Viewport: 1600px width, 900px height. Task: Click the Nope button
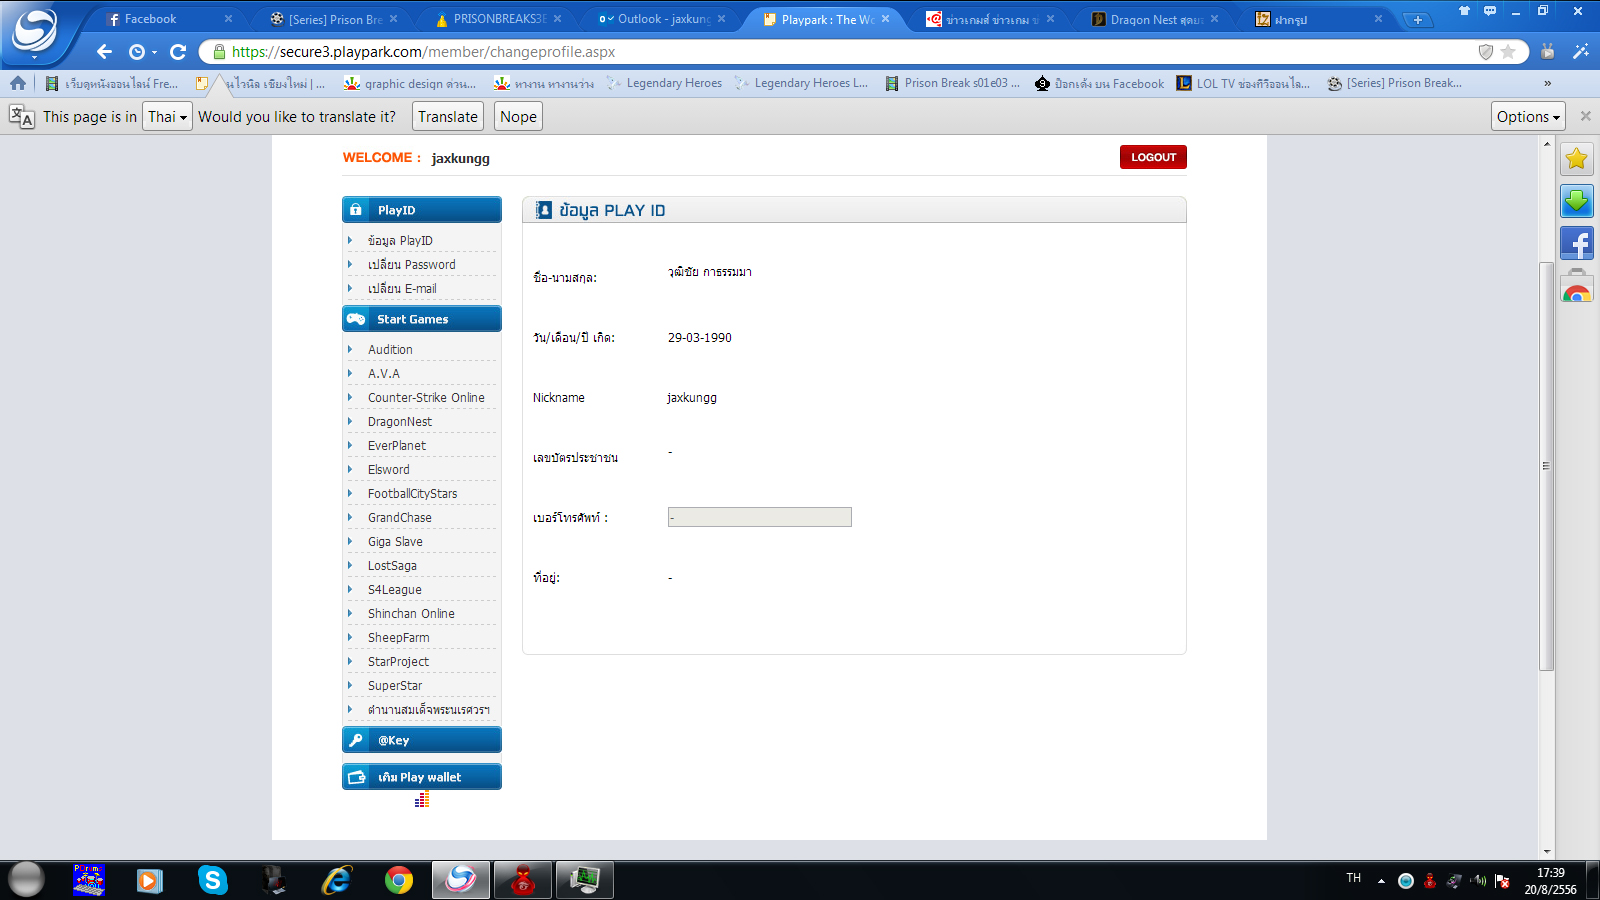(x=518, y=116)
